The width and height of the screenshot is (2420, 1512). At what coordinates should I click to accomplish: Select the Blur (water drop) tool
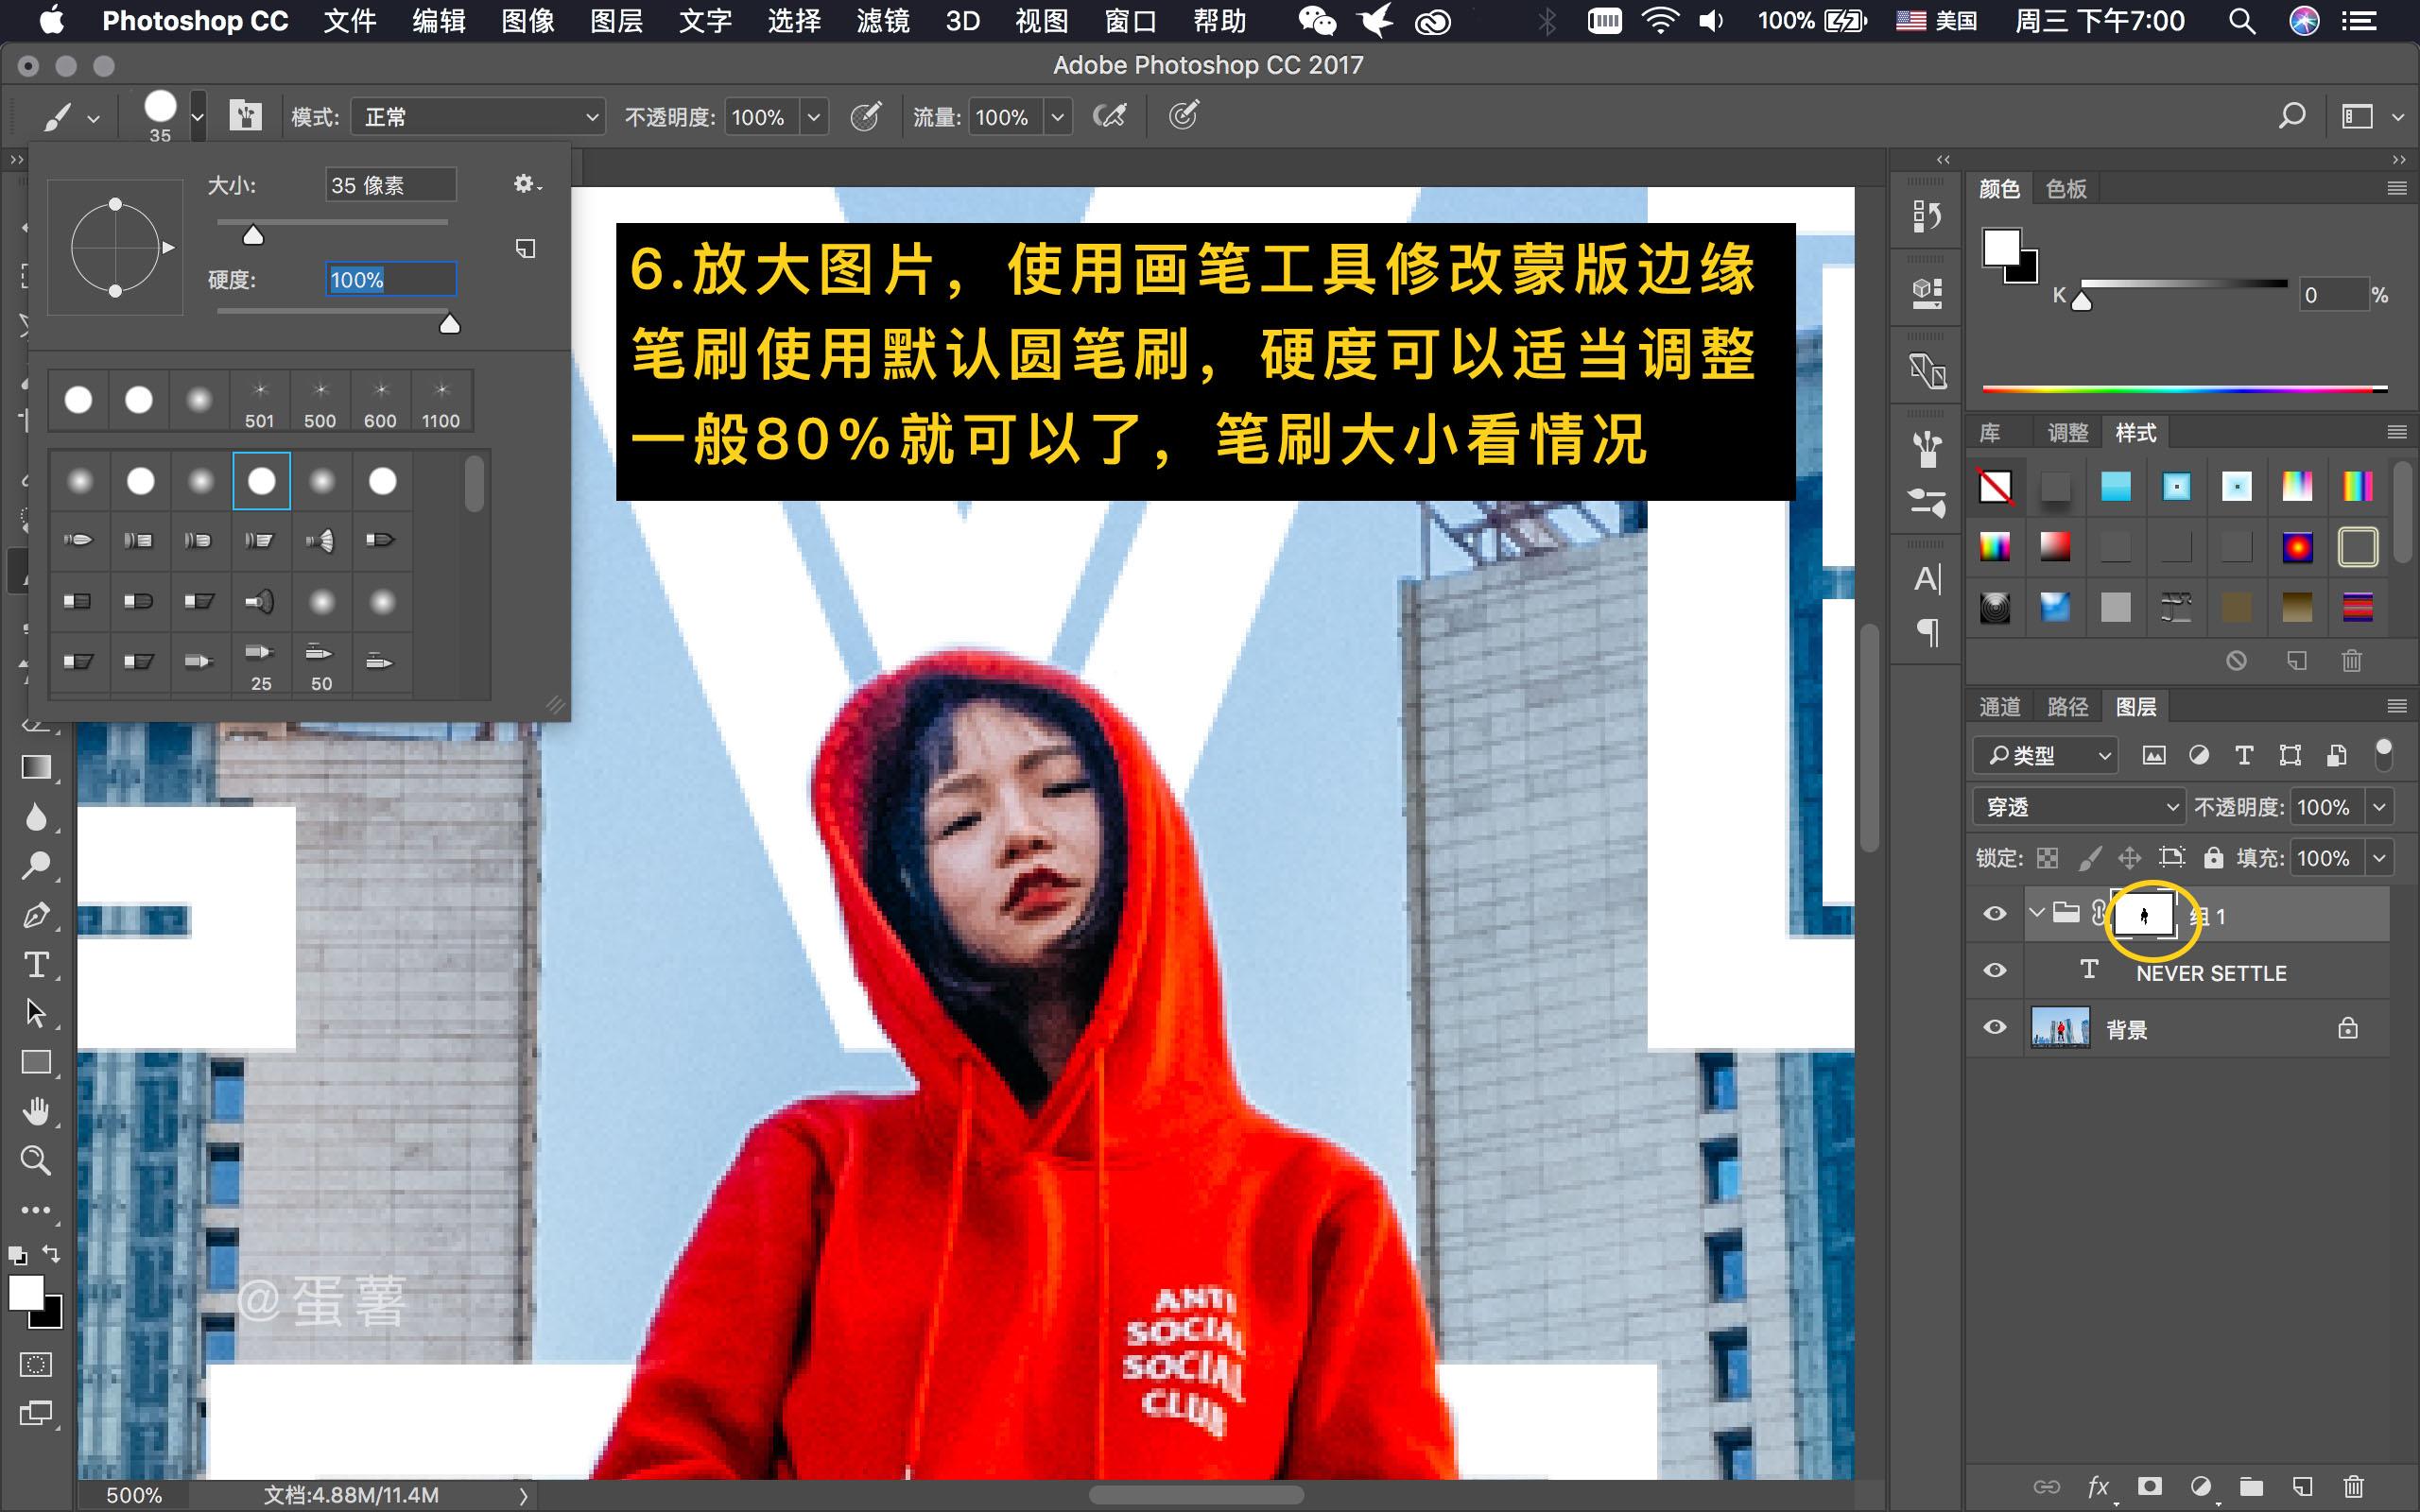tap(37, 817)
